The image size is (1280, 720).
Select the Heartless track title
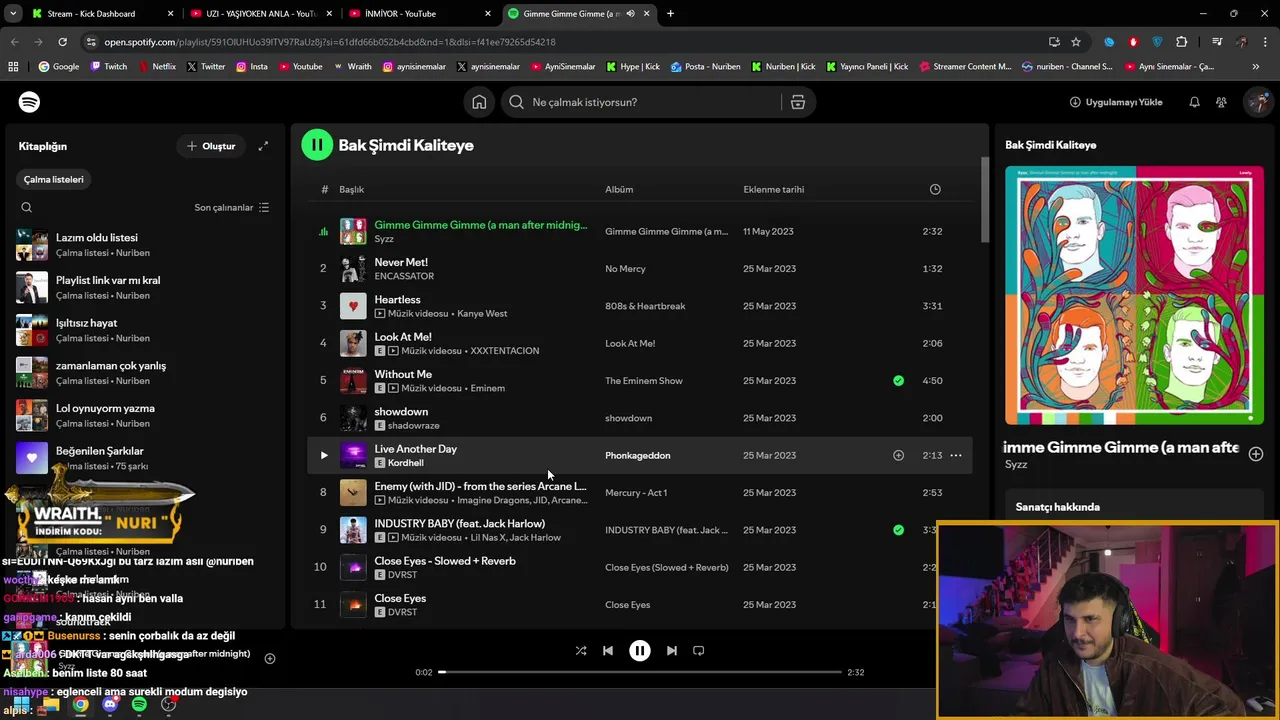click(x=397, y=299)
